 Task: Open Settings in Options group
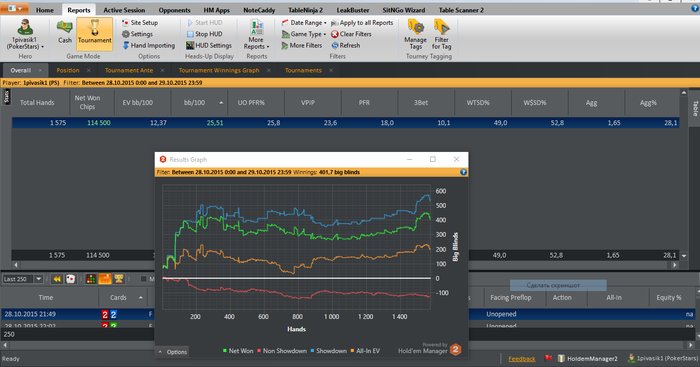[x=137, y=34]
